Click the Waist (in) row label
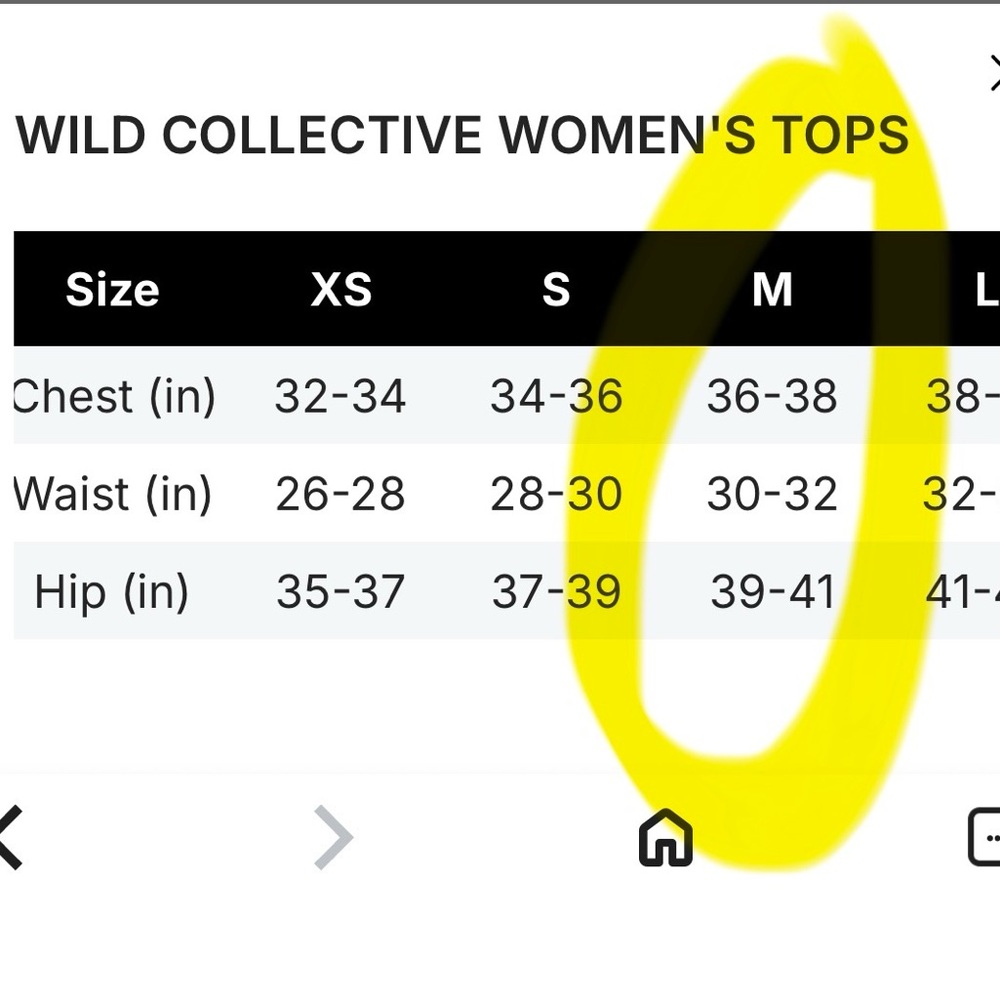Viewport: 1000px width, 1000px height. [112, 494]
